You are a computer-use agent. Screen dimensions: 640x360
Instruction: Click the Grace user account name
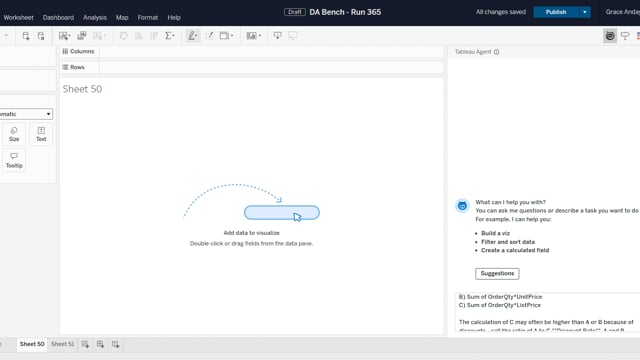click(622, 12)
